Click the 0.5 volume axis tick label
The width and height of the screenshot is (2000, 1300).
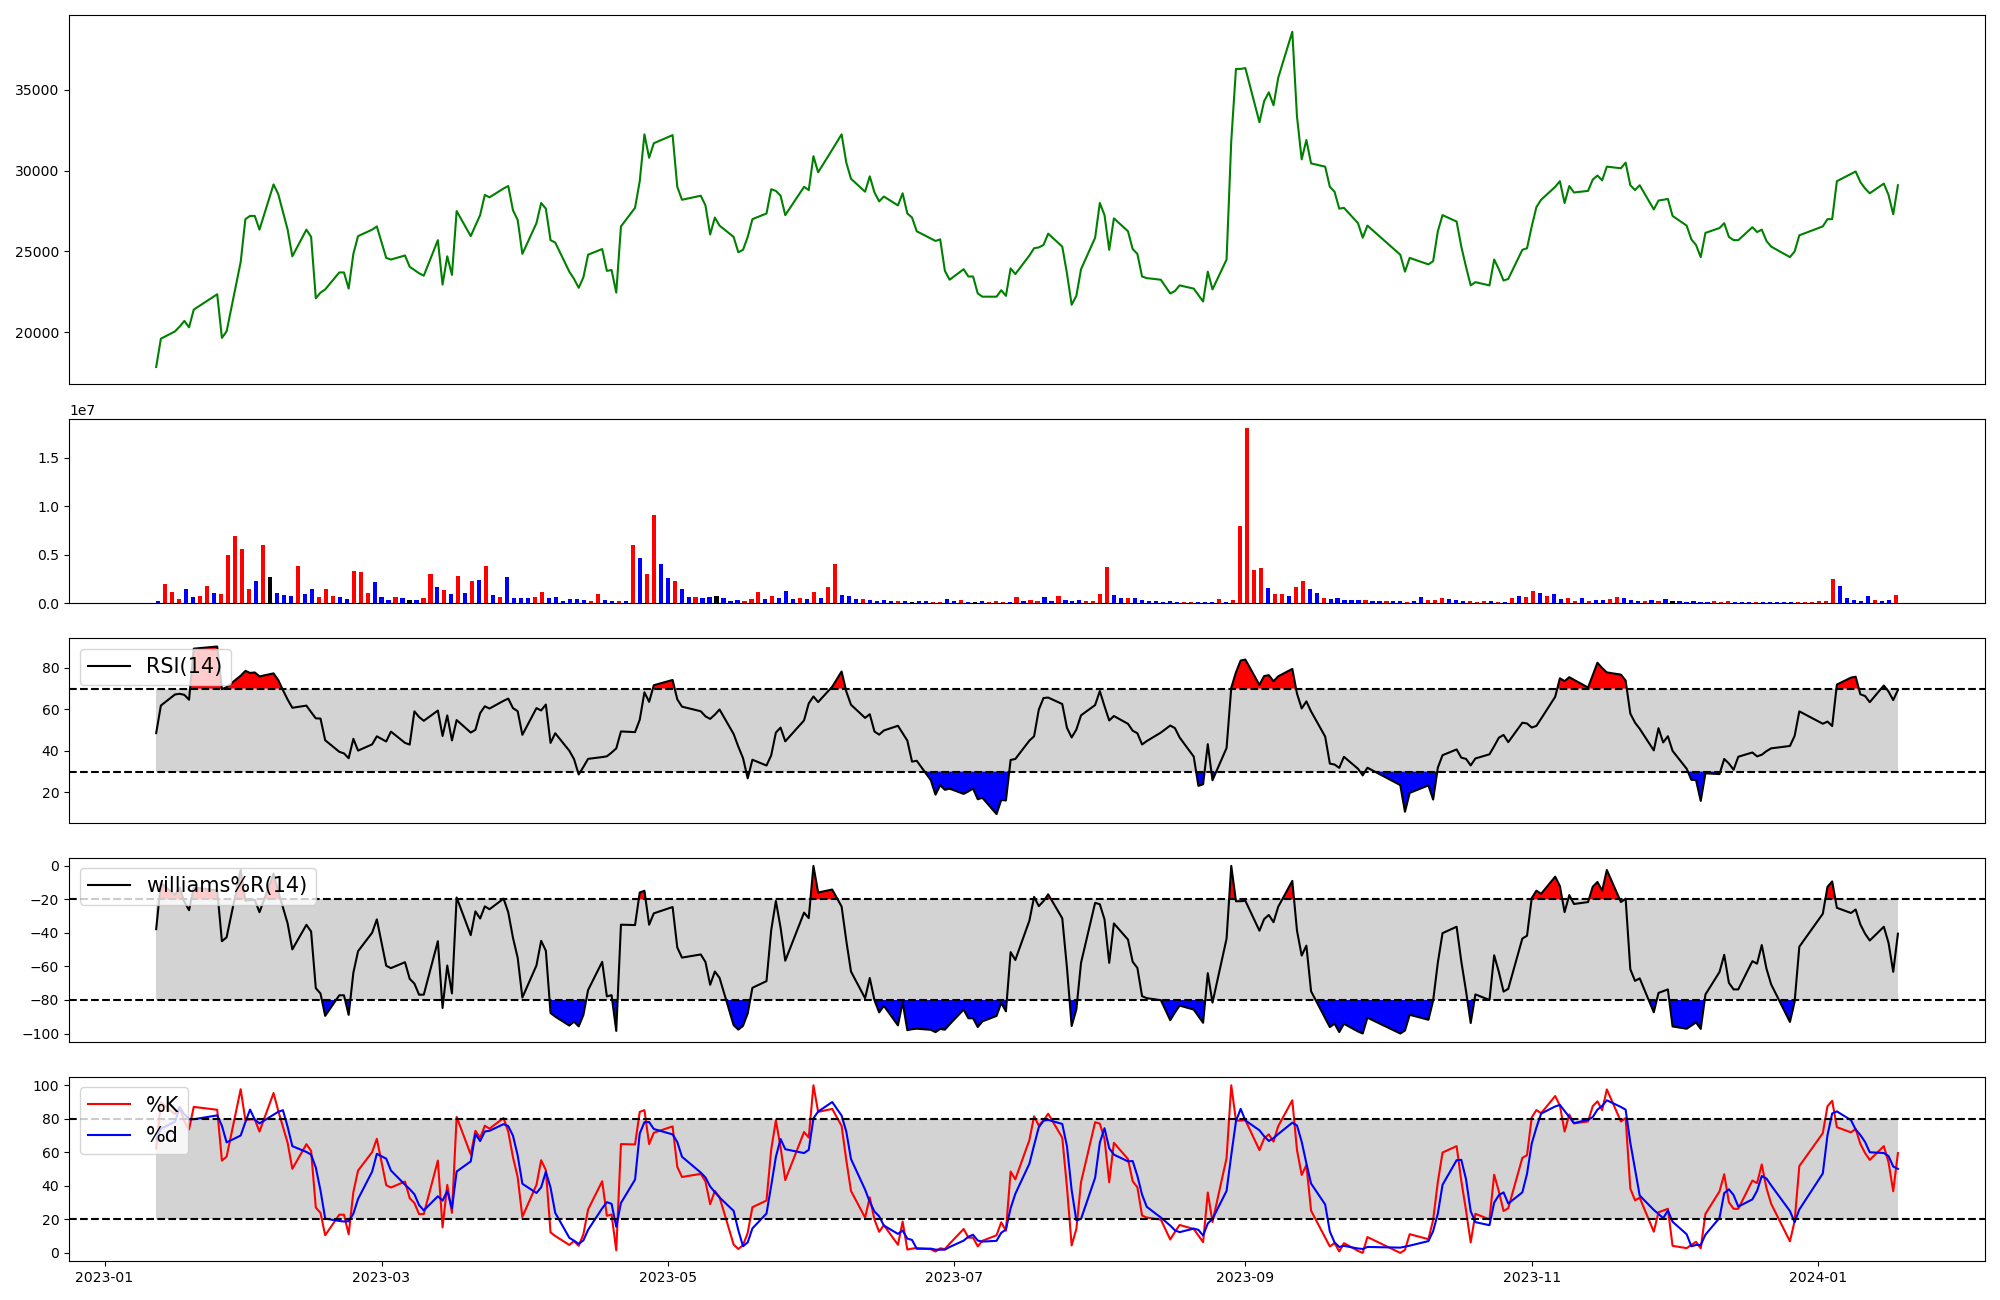tap(48, 555)
